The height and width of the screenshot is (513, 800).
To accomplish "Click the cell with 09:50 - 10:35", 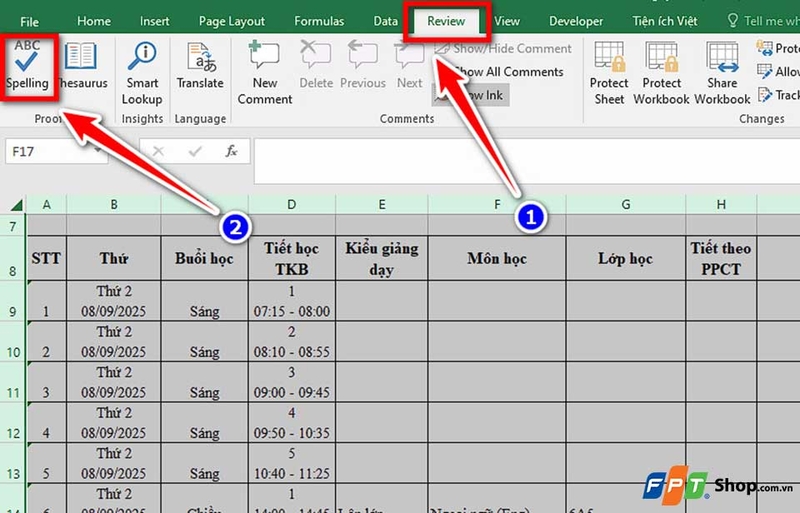I will 291,422.
